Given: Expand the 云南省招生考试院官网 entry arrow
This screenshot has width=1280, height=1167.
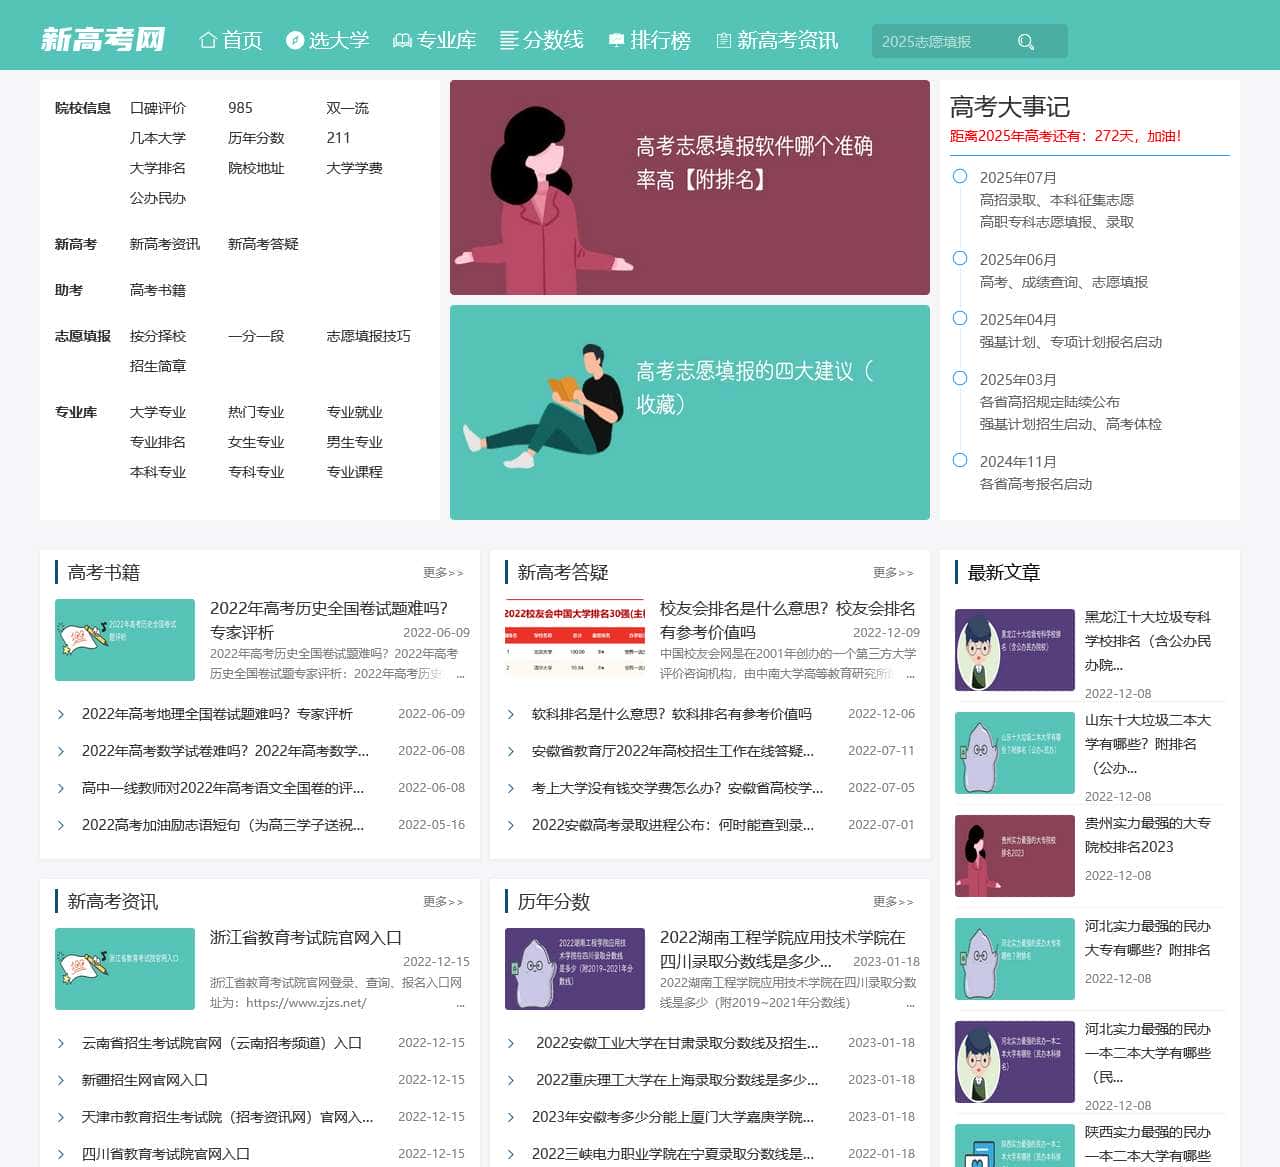Looking at the screenshot, I should (61, 1043).
